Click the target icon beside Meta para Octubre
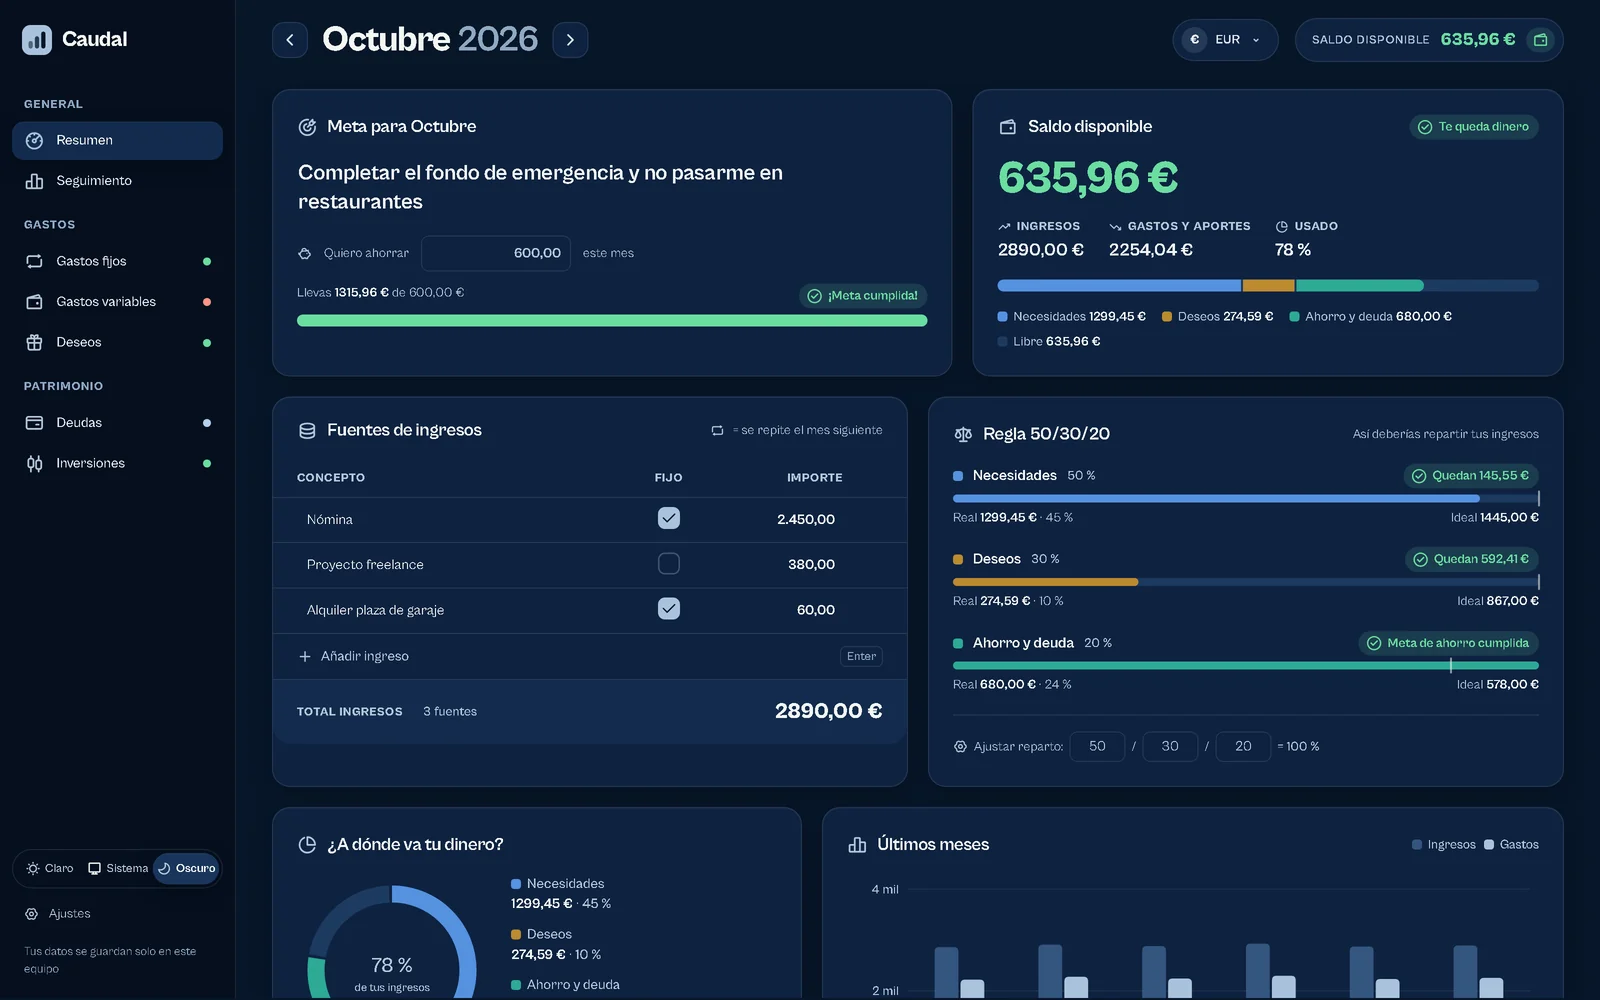The image size is (1600, 1000). coord(308,127)
